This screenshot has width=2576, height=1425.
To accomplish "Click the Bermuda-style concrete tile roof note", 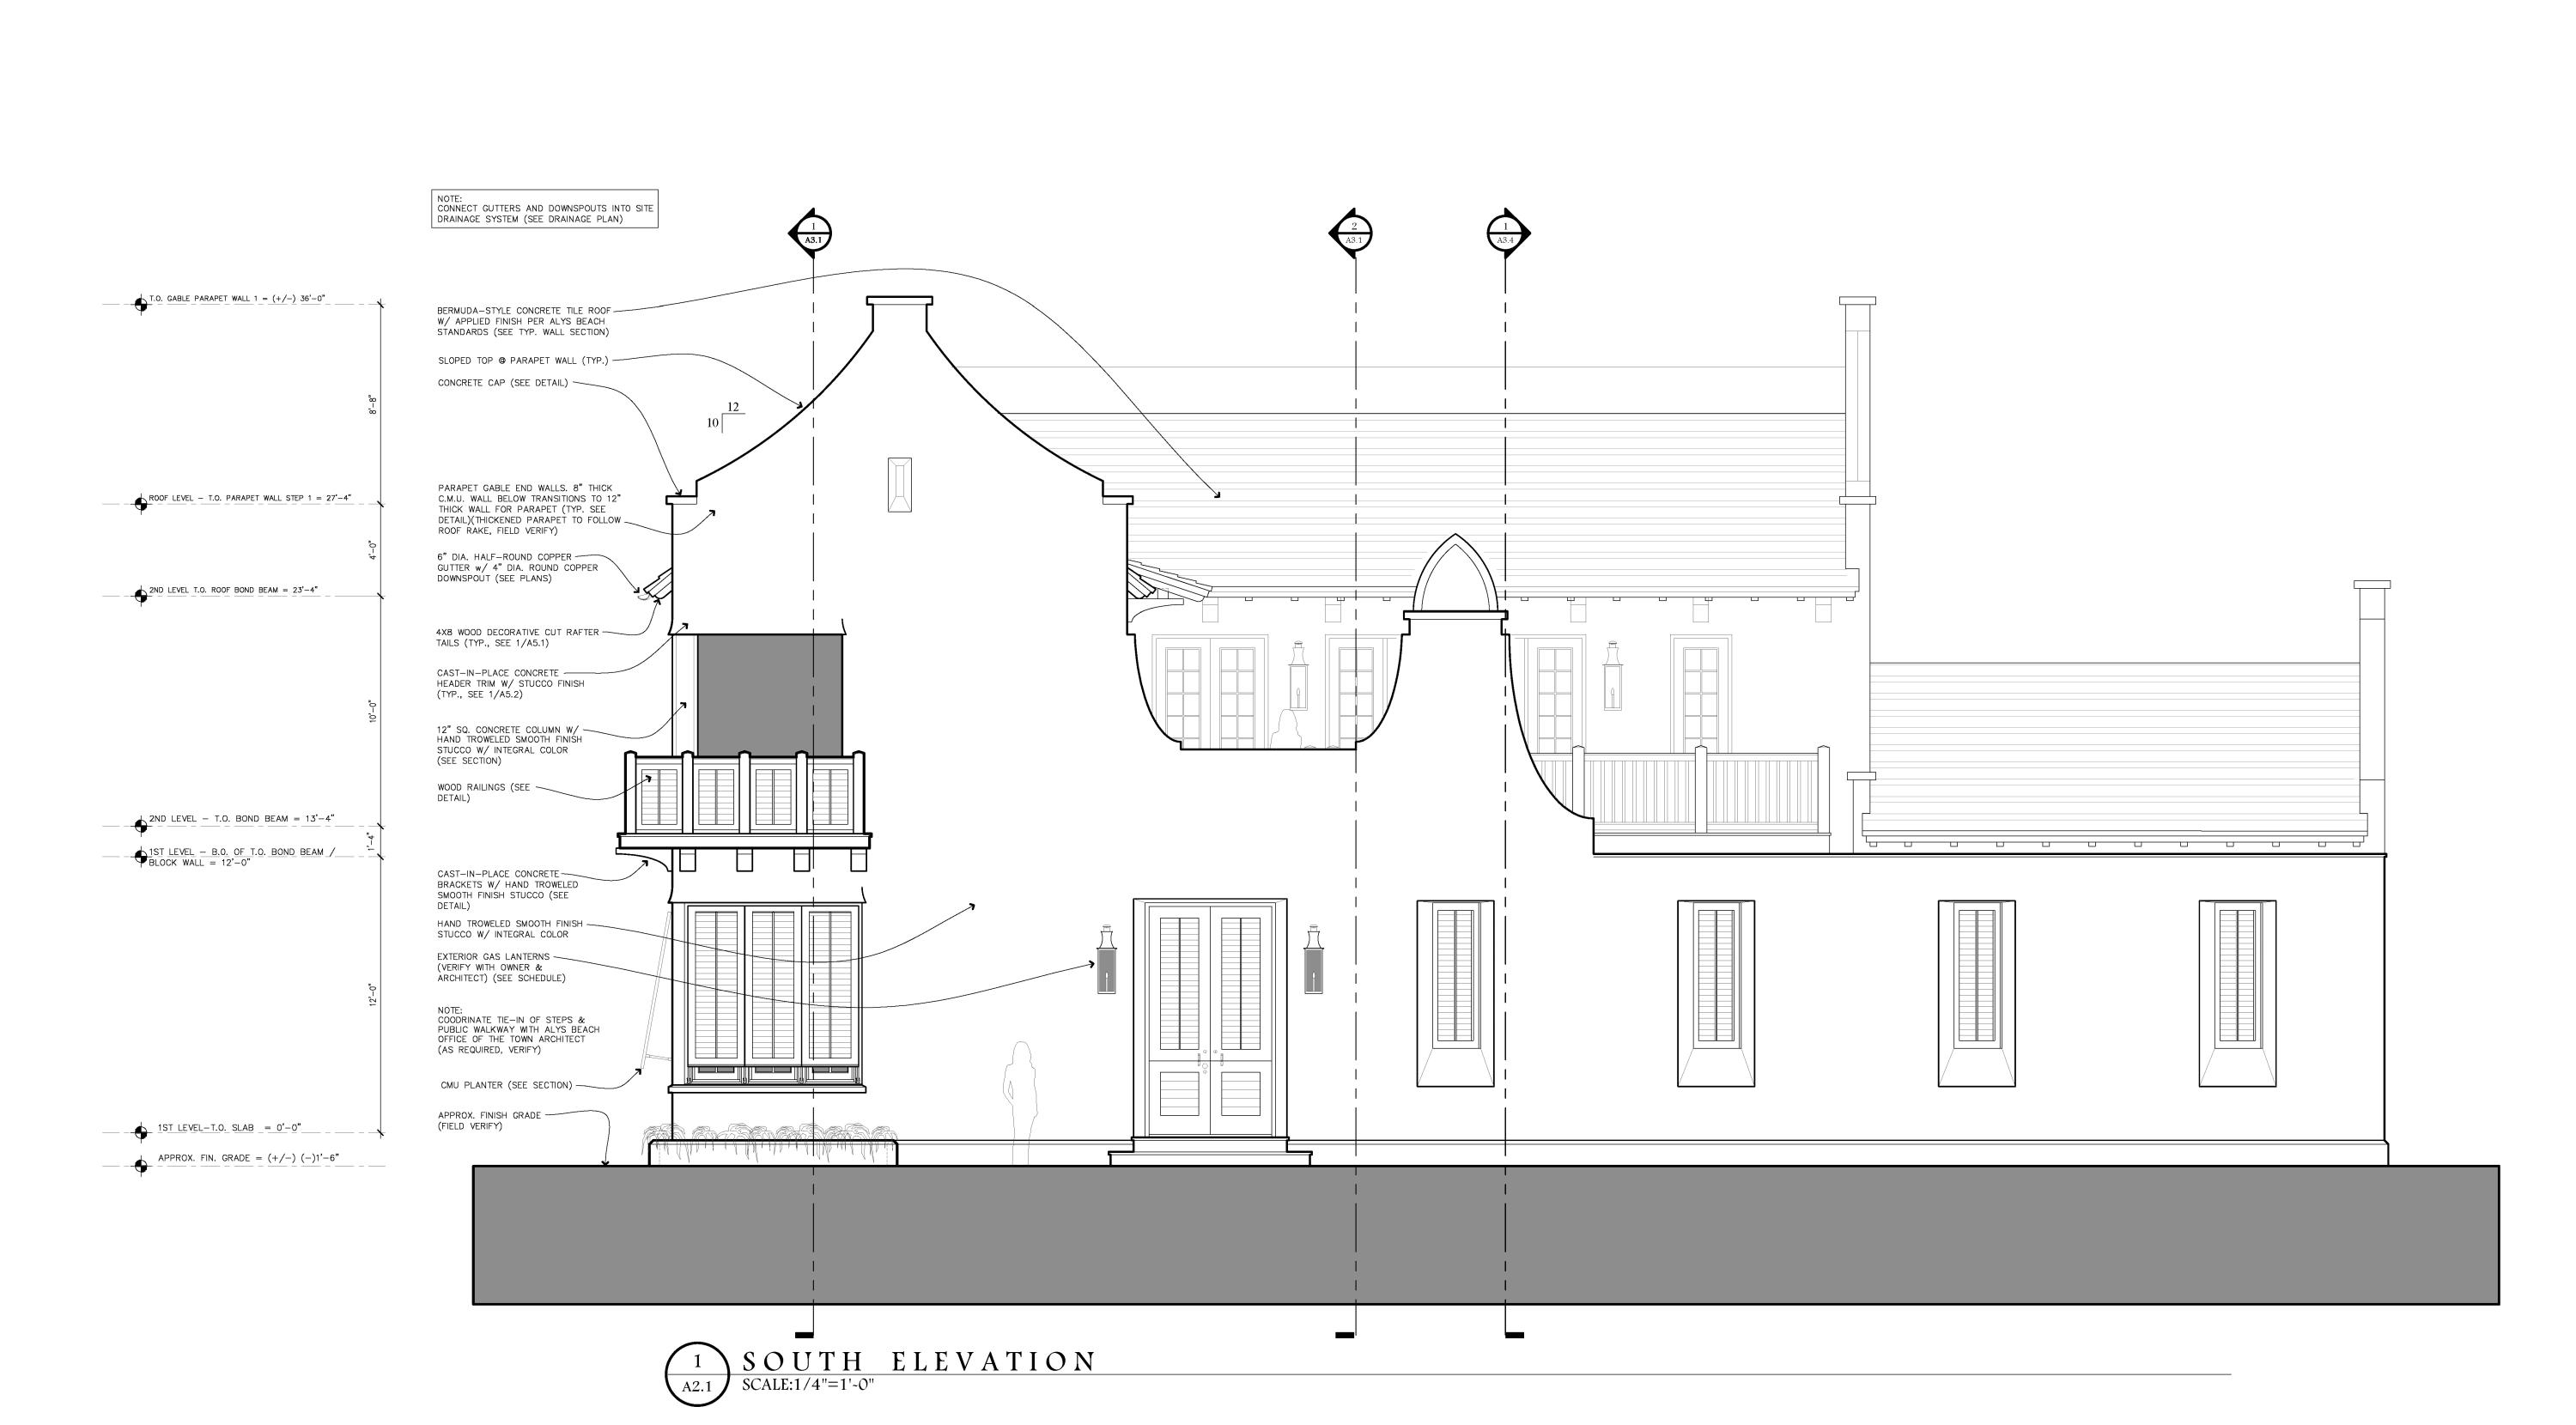I will (523, 321).
